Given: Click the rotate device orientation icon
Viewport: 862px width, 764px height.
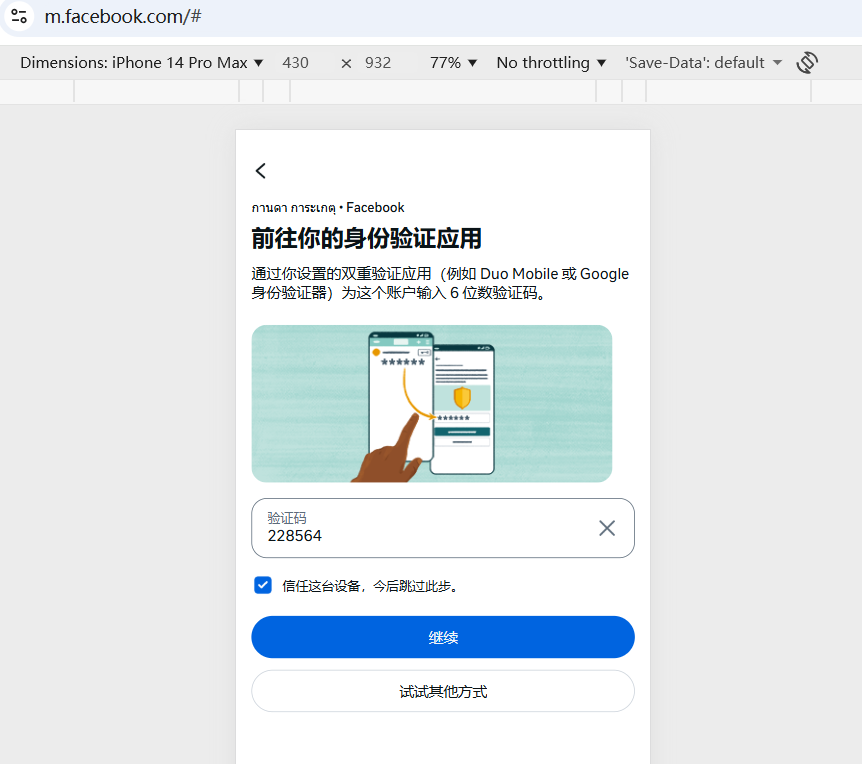Looking at the screenshot, I should point(807,63).
